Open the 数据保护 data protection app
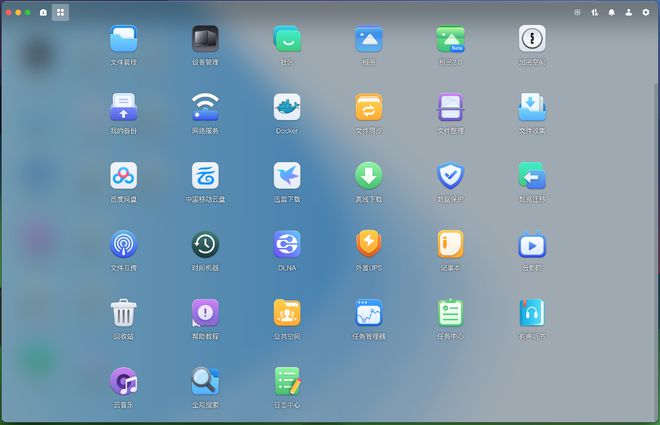The height and width of the screenshot is (425, 660). (450, 176)
